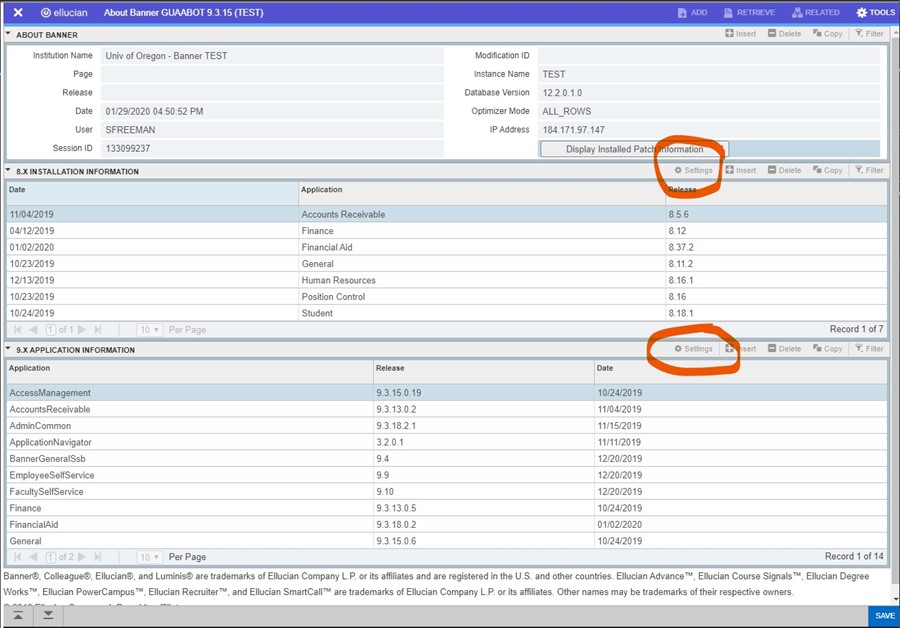The height and width of the screenshot is (628, 900).
Task: Click Copy in 9.X Application Information
Action: (828, 349)
